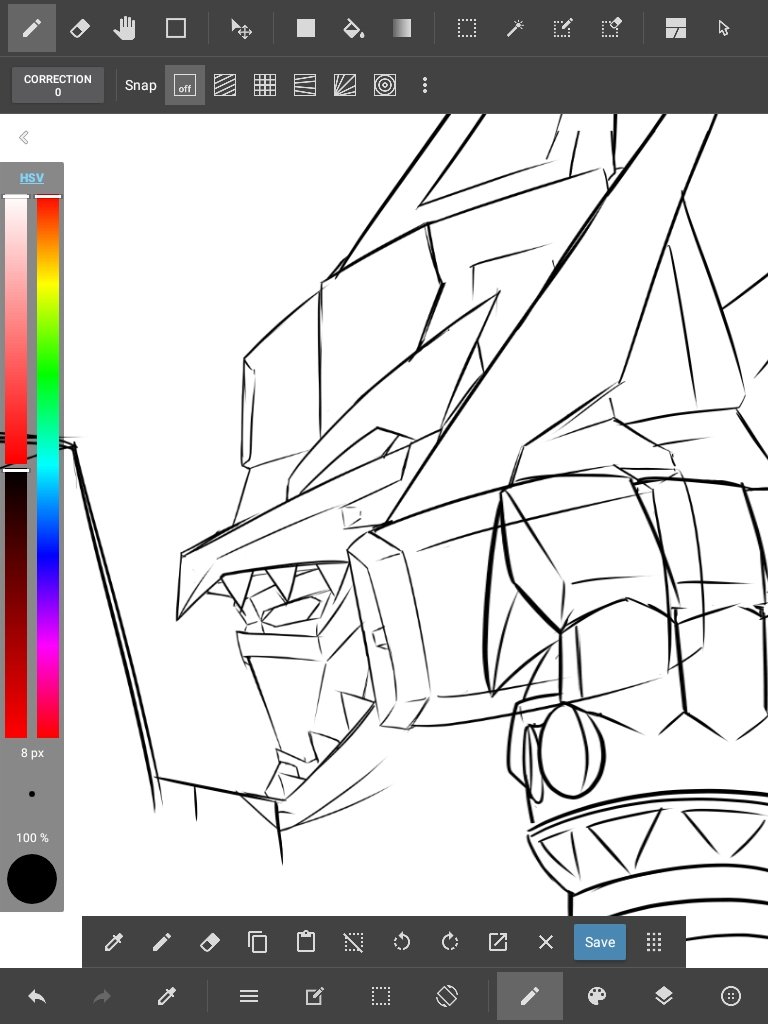Enable parallel lines snap guide

(225, 85)
